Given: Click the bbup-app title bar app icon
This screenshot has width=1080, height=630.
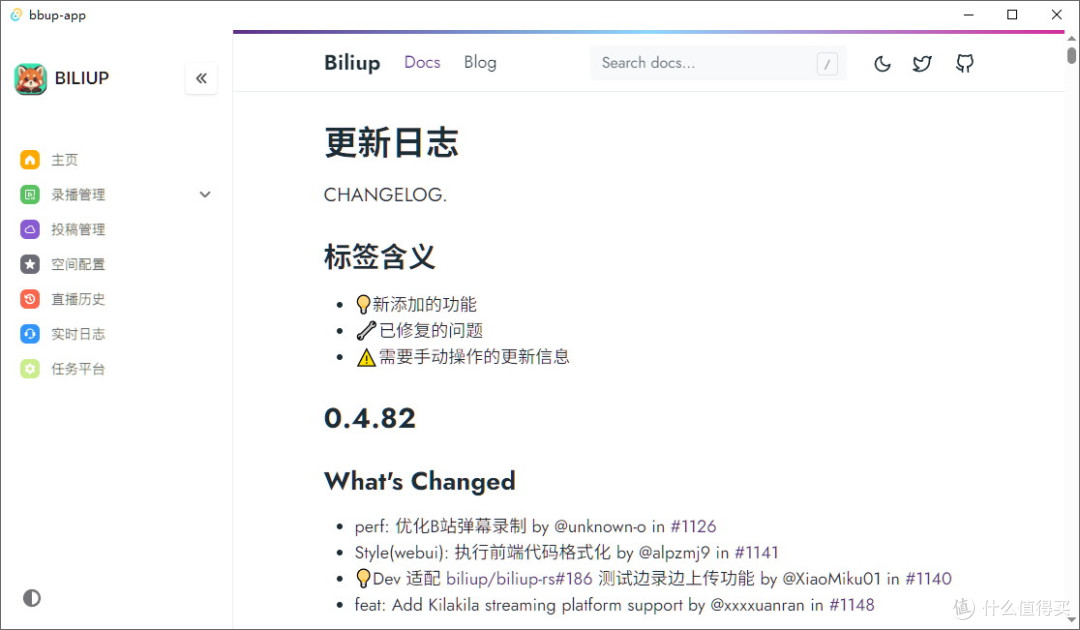Looking at the screenshot, I should click(x=16, y=14).
